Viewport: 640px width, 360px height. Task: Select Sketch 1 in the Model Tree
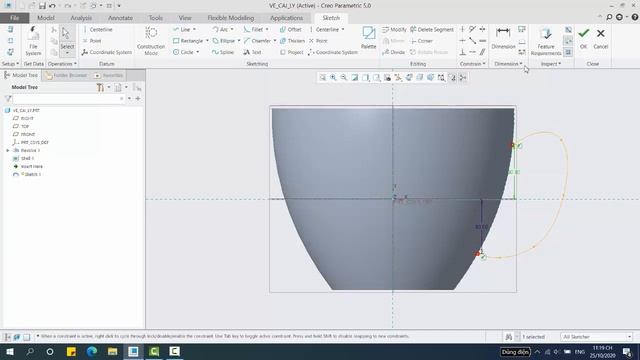click(27, 174)
